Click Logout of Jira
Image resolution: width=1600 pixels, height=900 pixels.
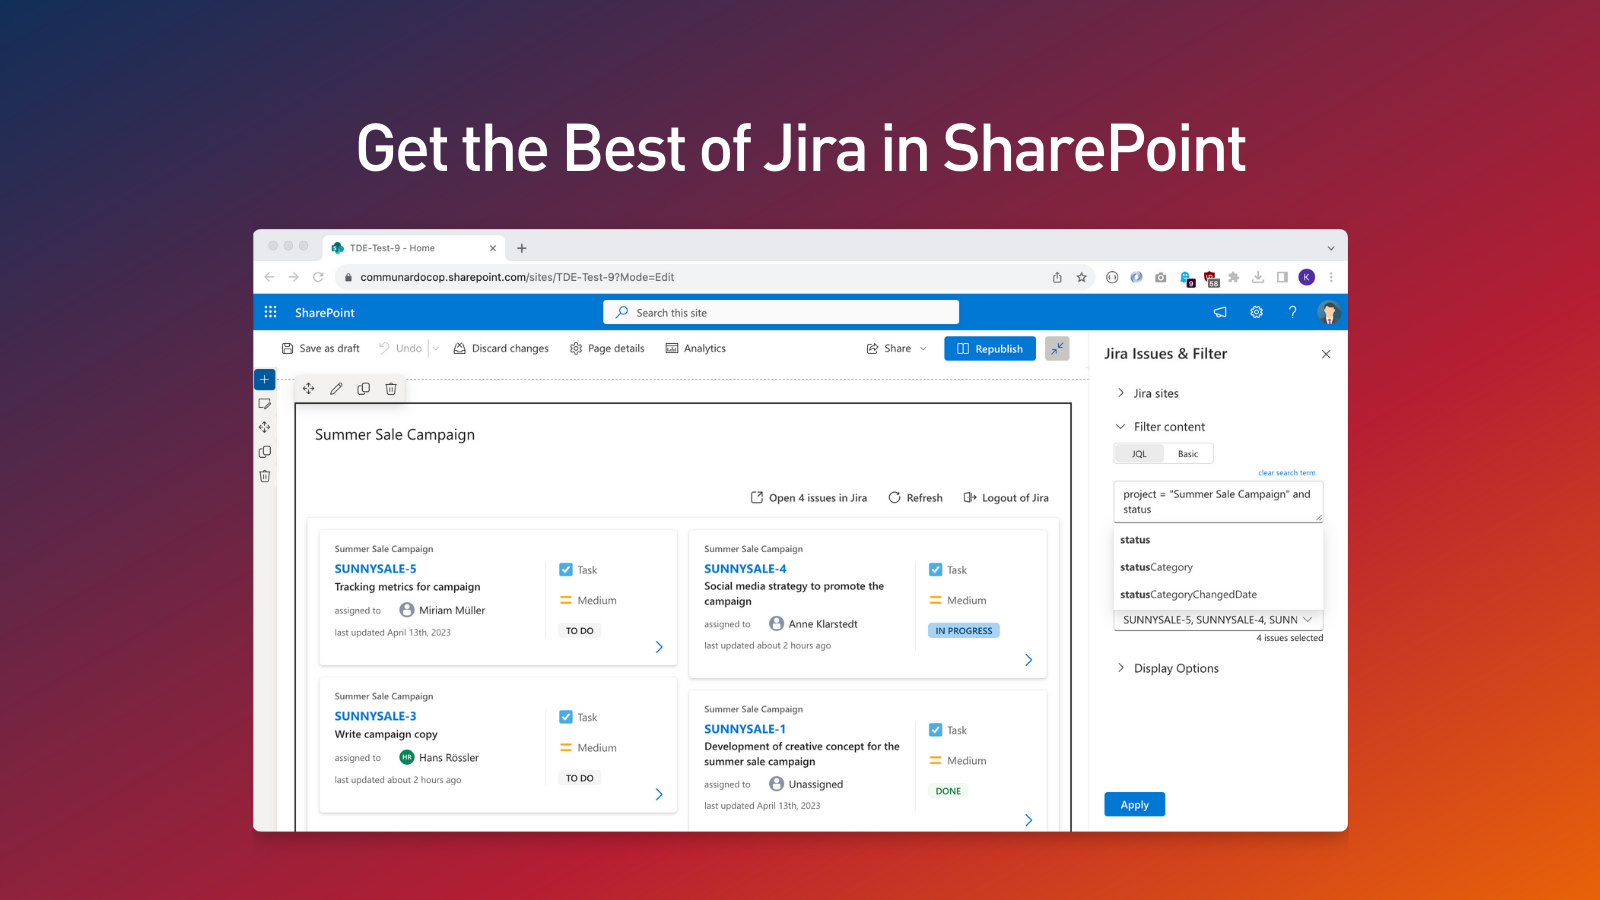[x=1006, y=497]
